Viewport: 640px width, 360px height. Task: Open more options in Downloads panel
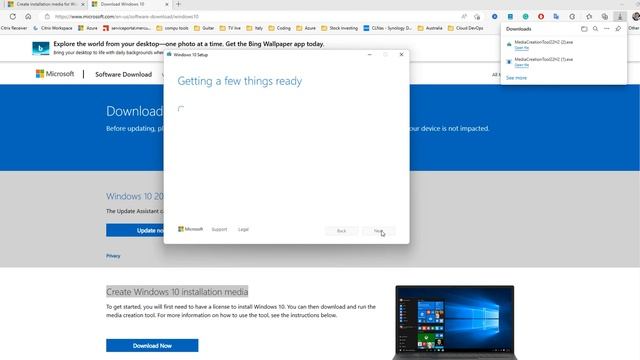(x=607, y=29)
